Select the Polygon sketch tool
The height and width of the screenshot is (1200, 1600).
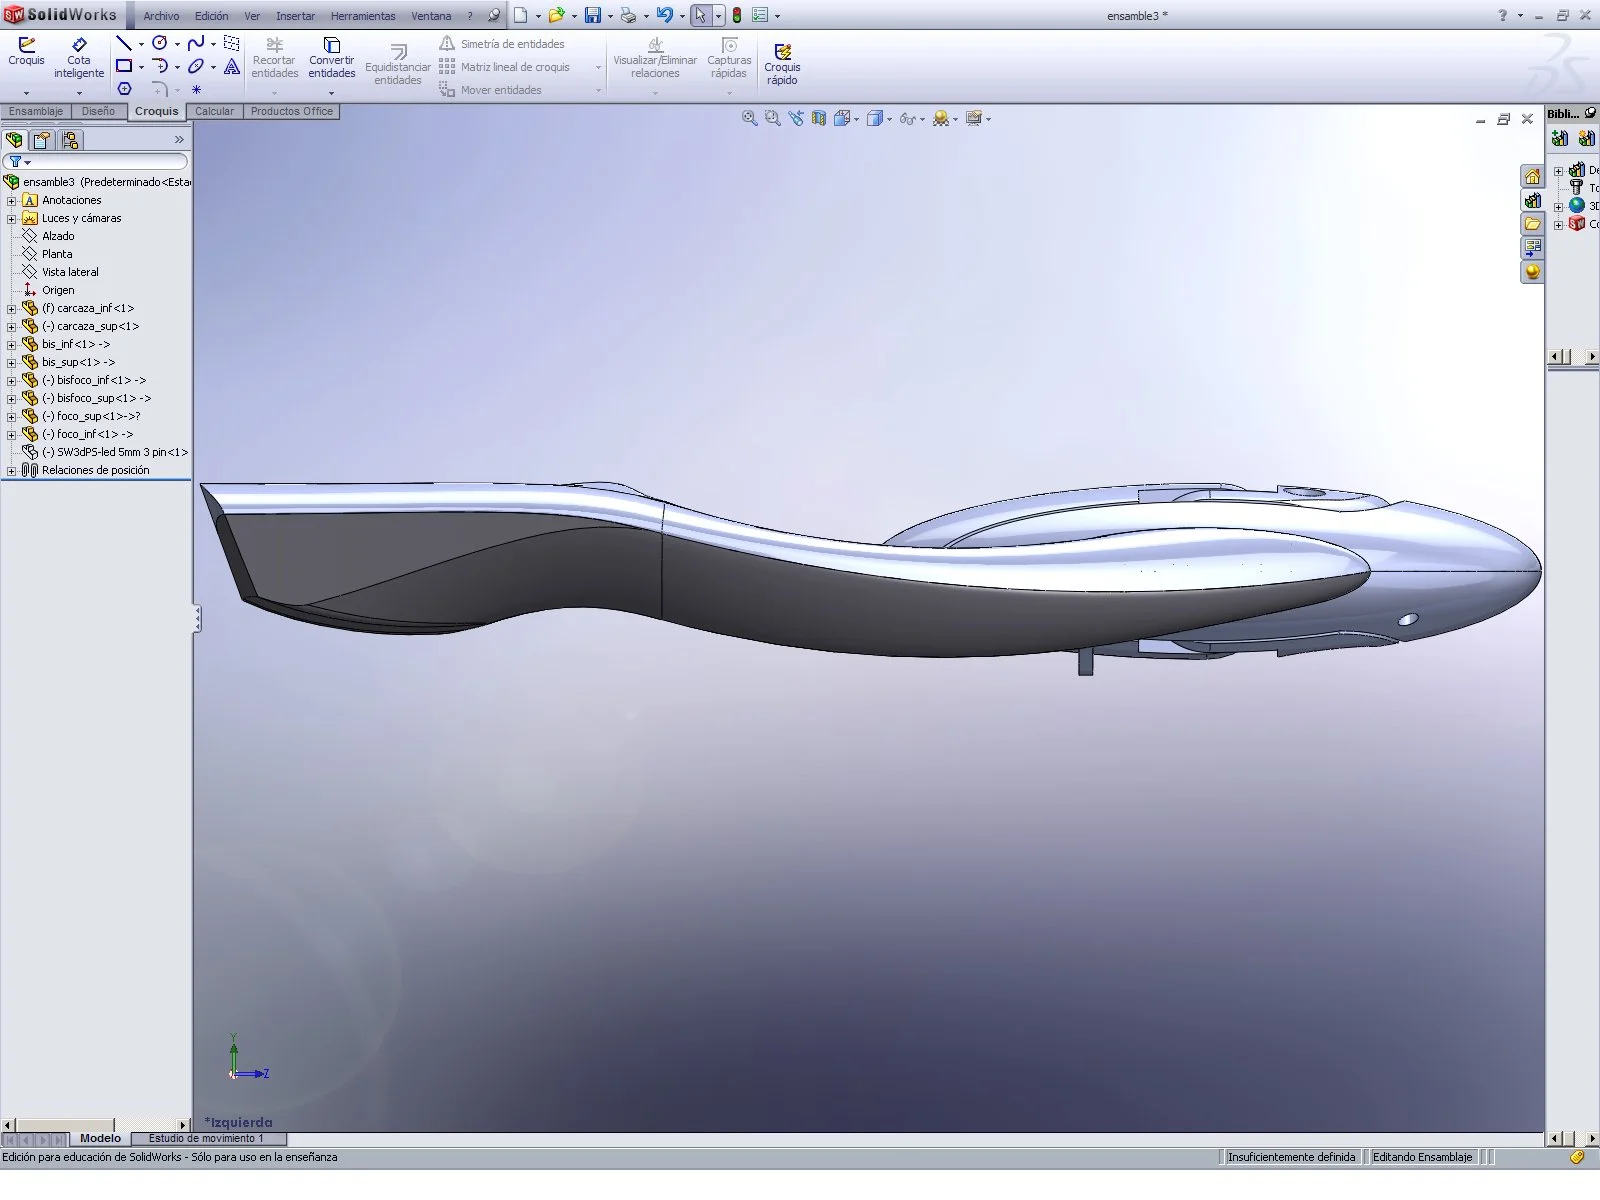[x=124, y=89]
